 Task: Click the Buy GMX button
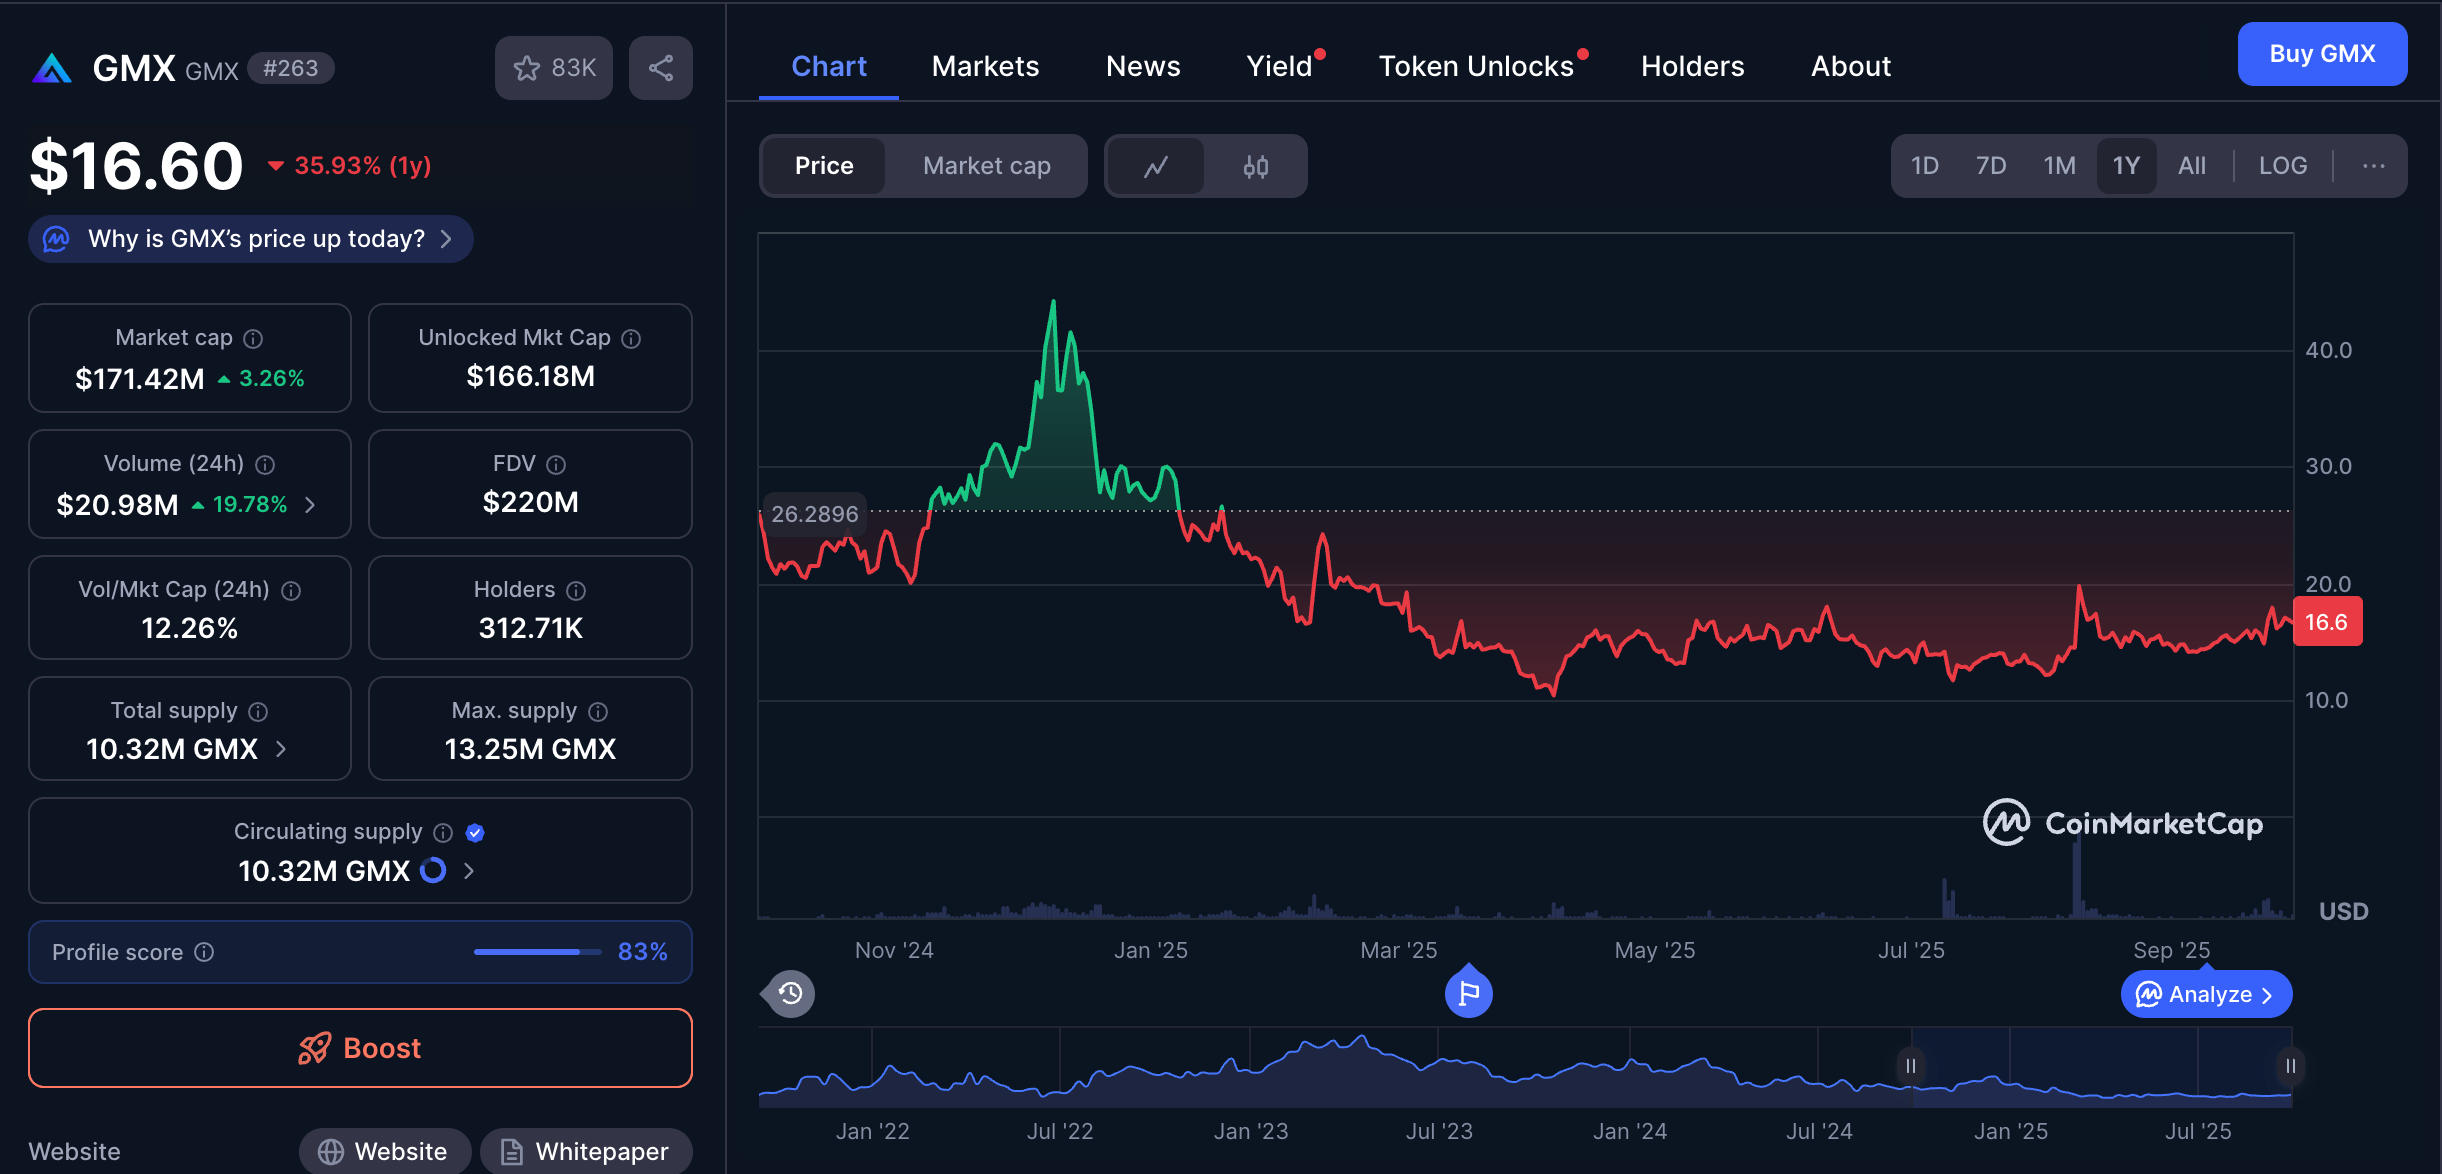point(2321,54)
